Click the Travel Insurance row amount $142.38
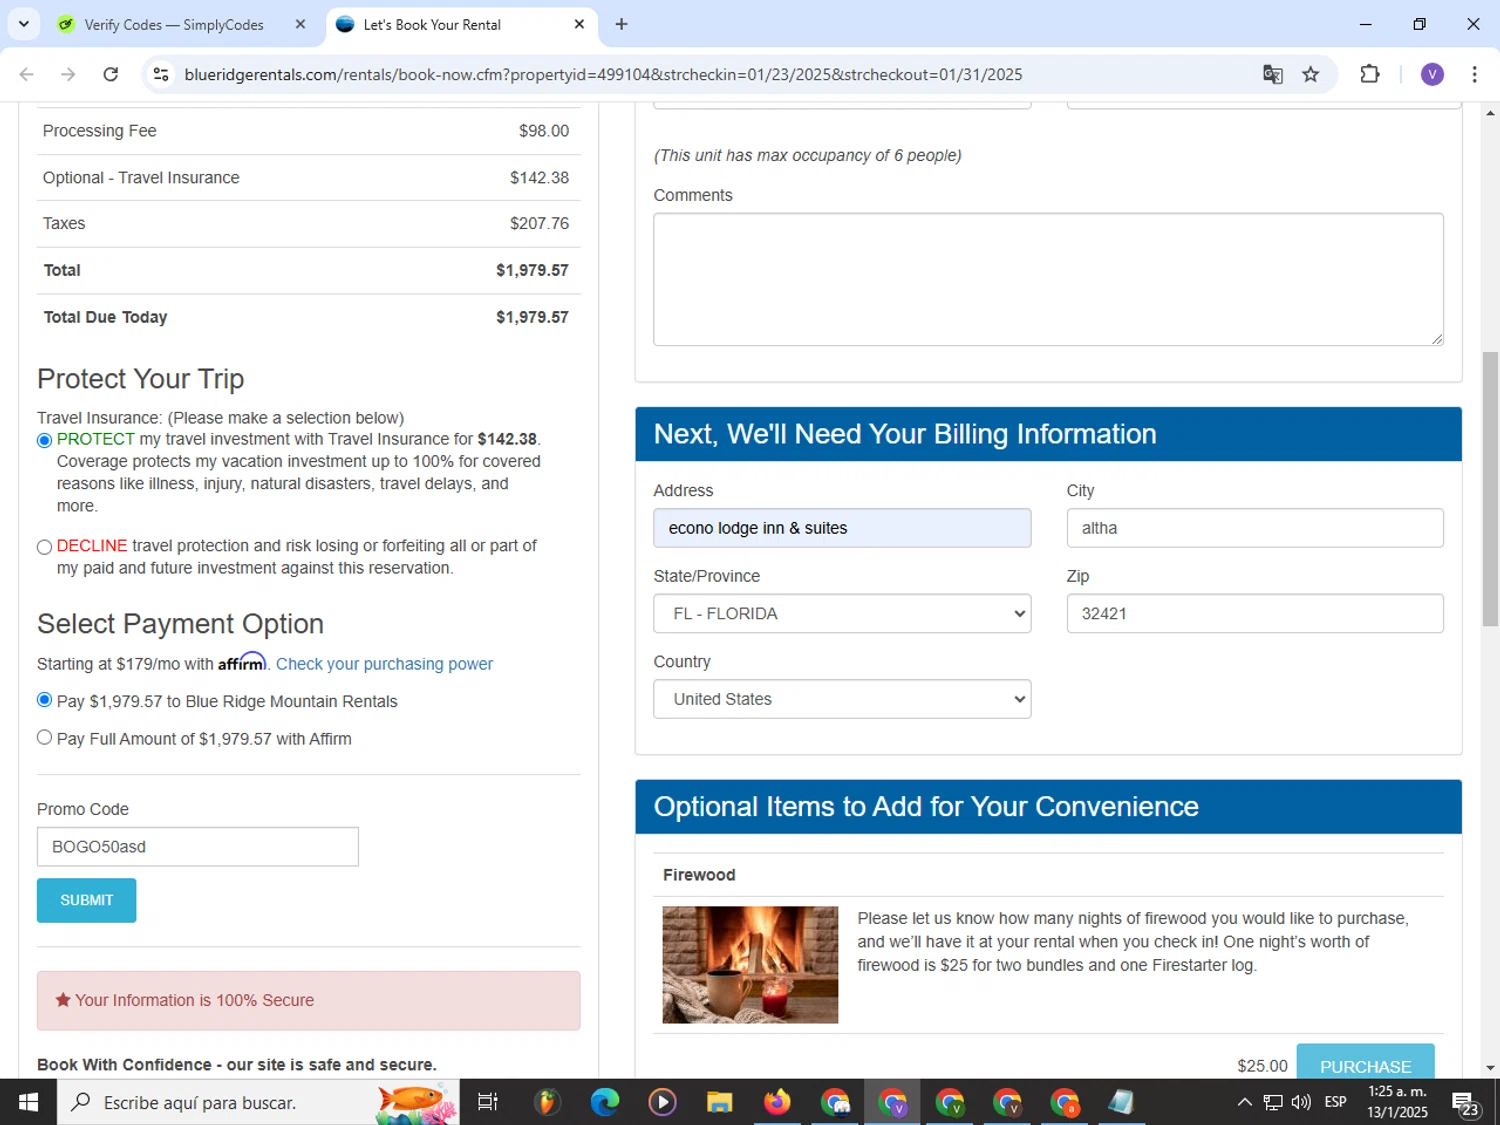 tap(539, 177)
